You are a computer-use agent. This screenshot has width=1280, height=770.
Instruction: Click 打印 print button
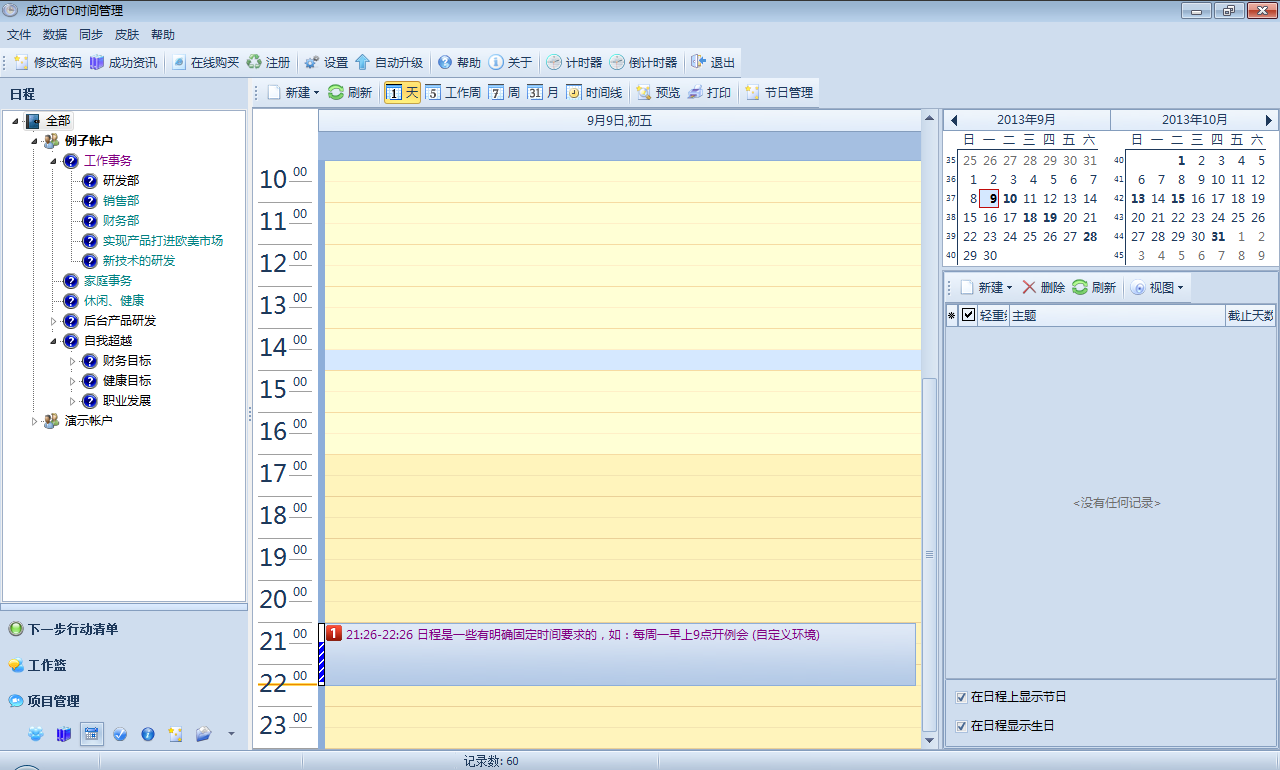(x=709, y=92)
